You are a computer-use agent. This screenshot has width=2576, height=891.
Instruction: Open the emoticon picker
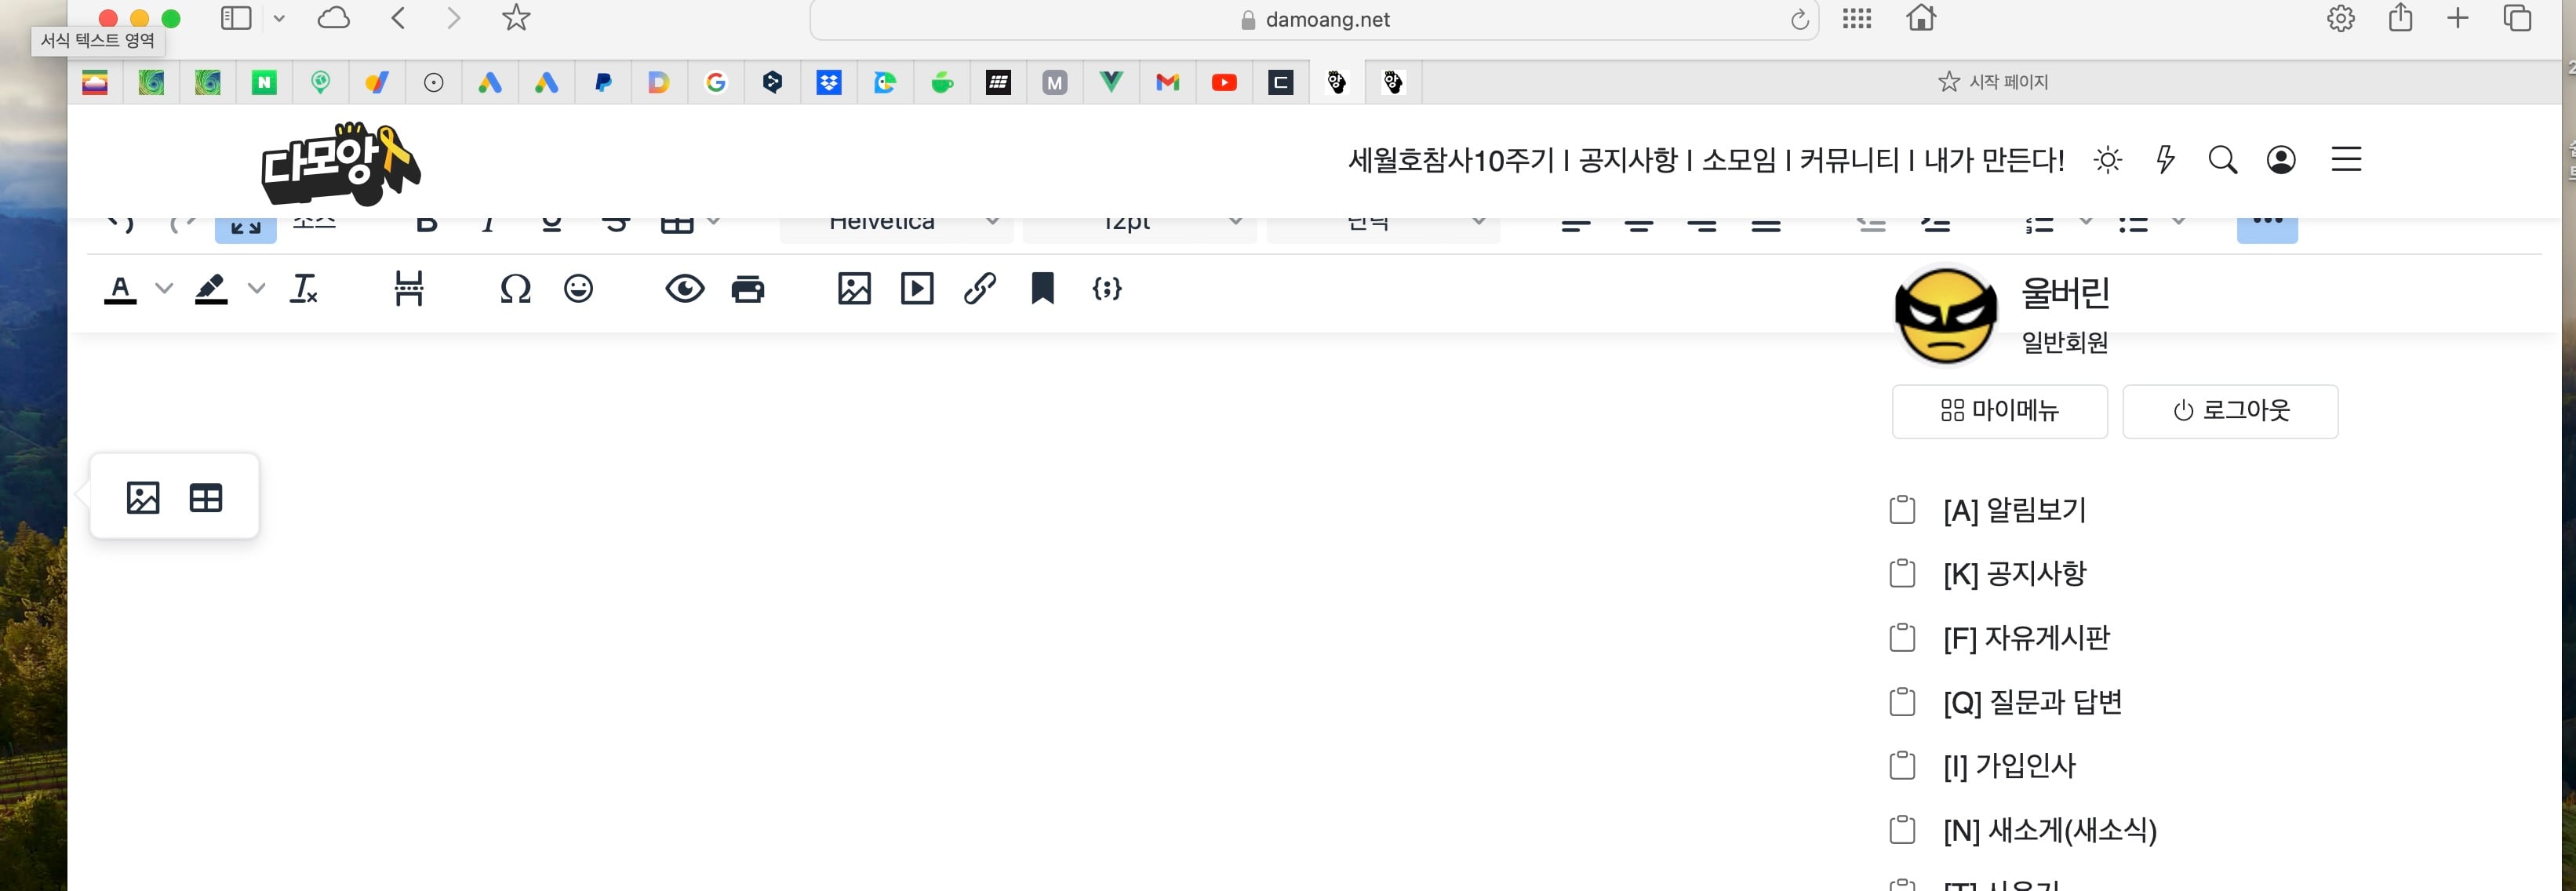pyautogui.click(x=578, y=289)
